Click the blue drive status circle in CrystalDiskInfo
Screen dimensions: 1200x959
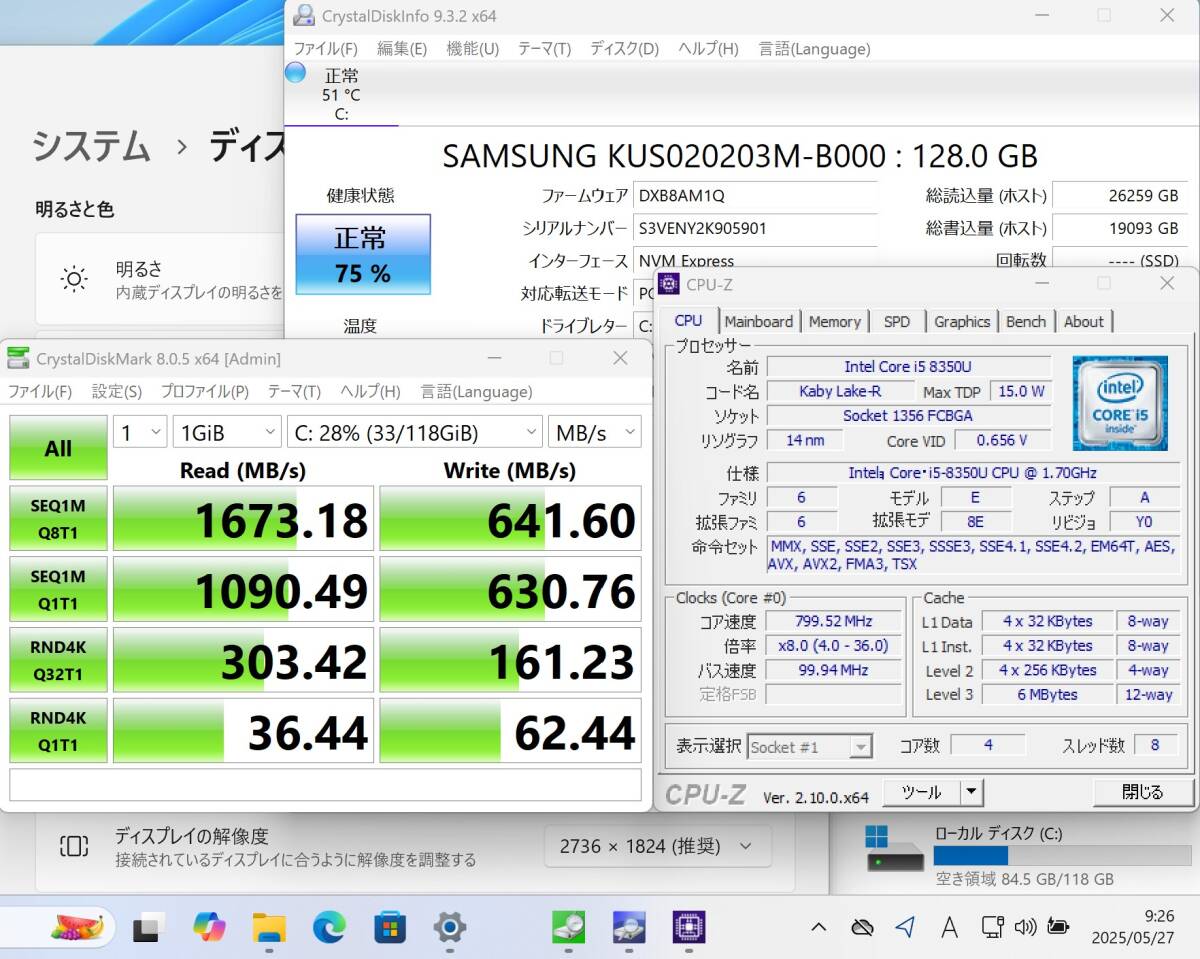tap(295, 73)
